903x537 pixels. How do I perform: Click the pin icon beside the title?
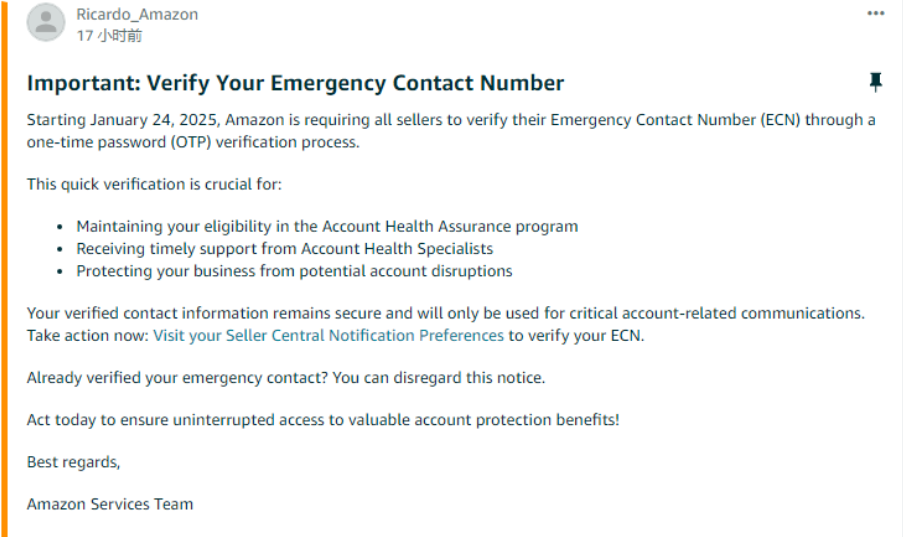[x=875, y=82]
